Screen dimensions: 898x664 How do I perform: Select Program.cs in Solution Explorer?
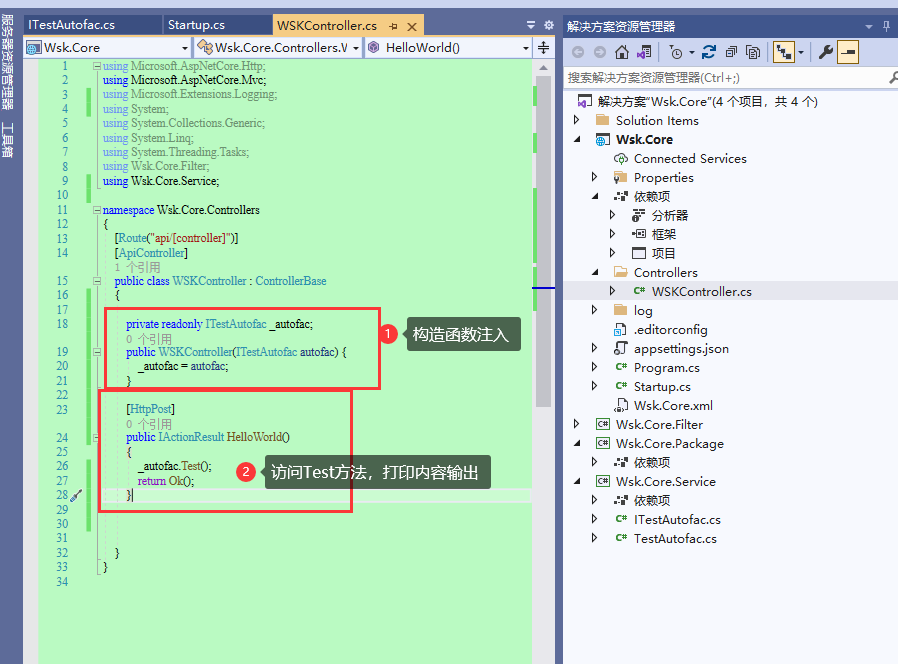pos(667,368)
